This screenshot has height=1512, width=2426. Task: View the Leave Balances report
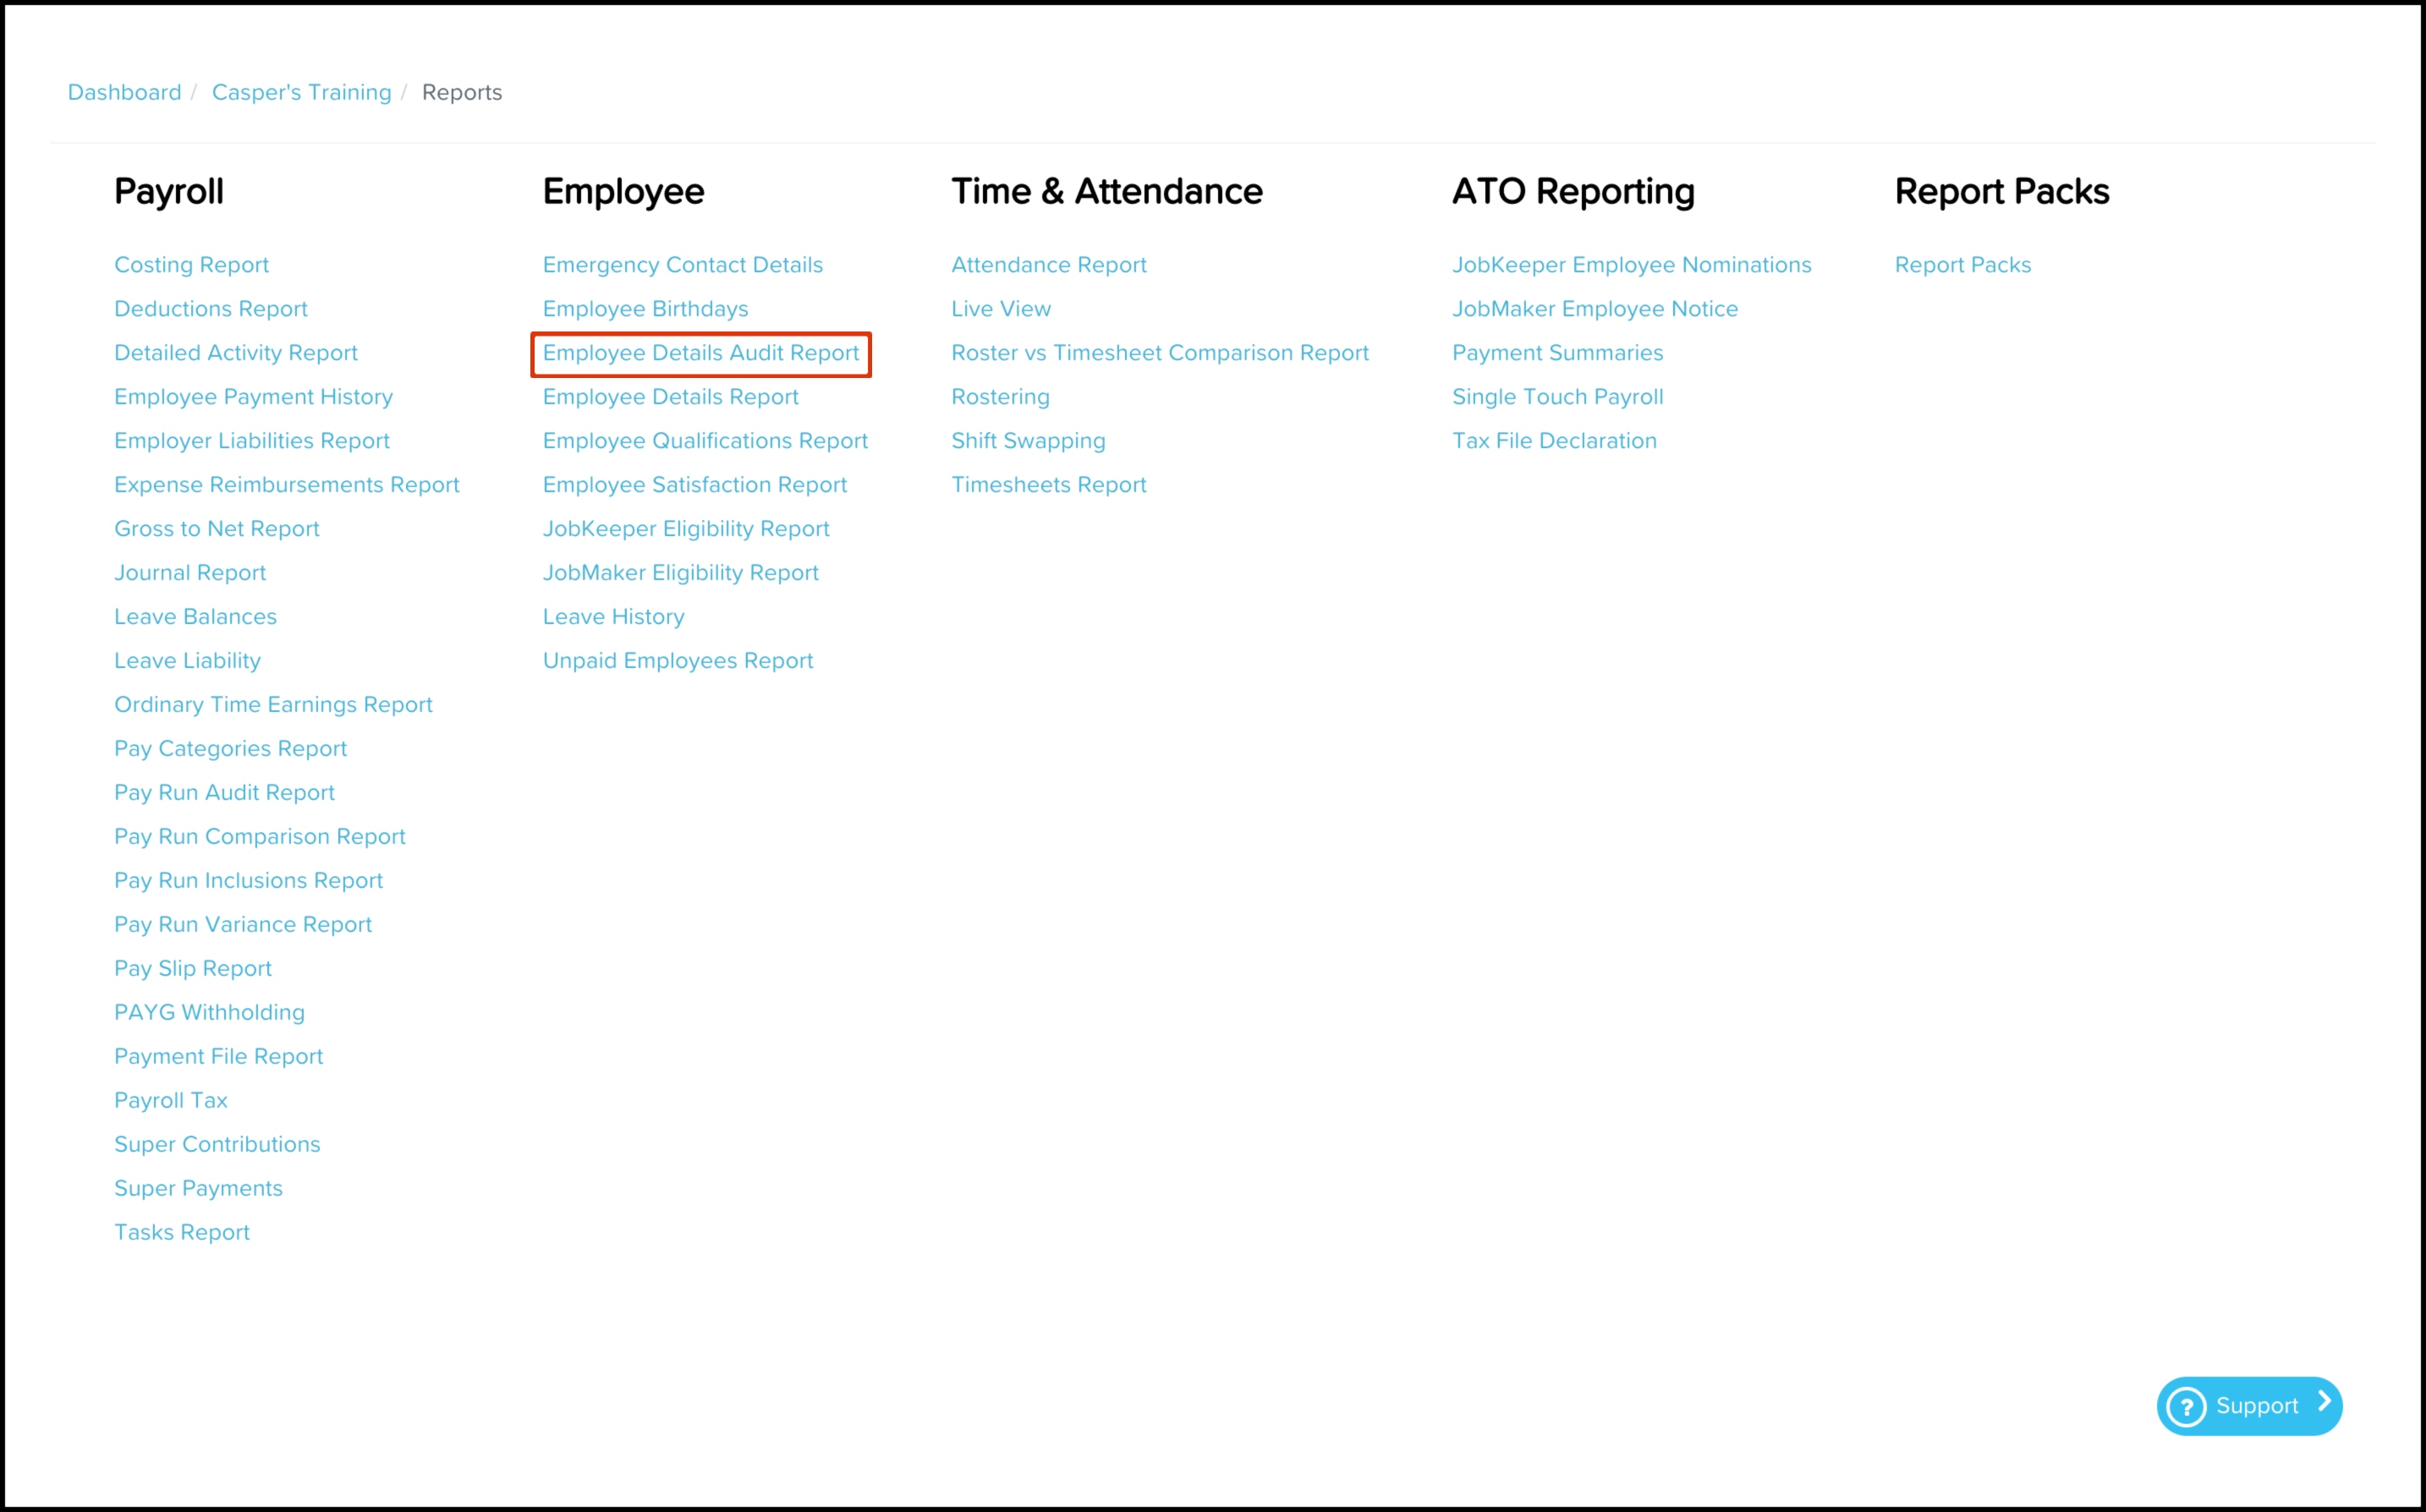pyautogui.click(x=195, y=617)
